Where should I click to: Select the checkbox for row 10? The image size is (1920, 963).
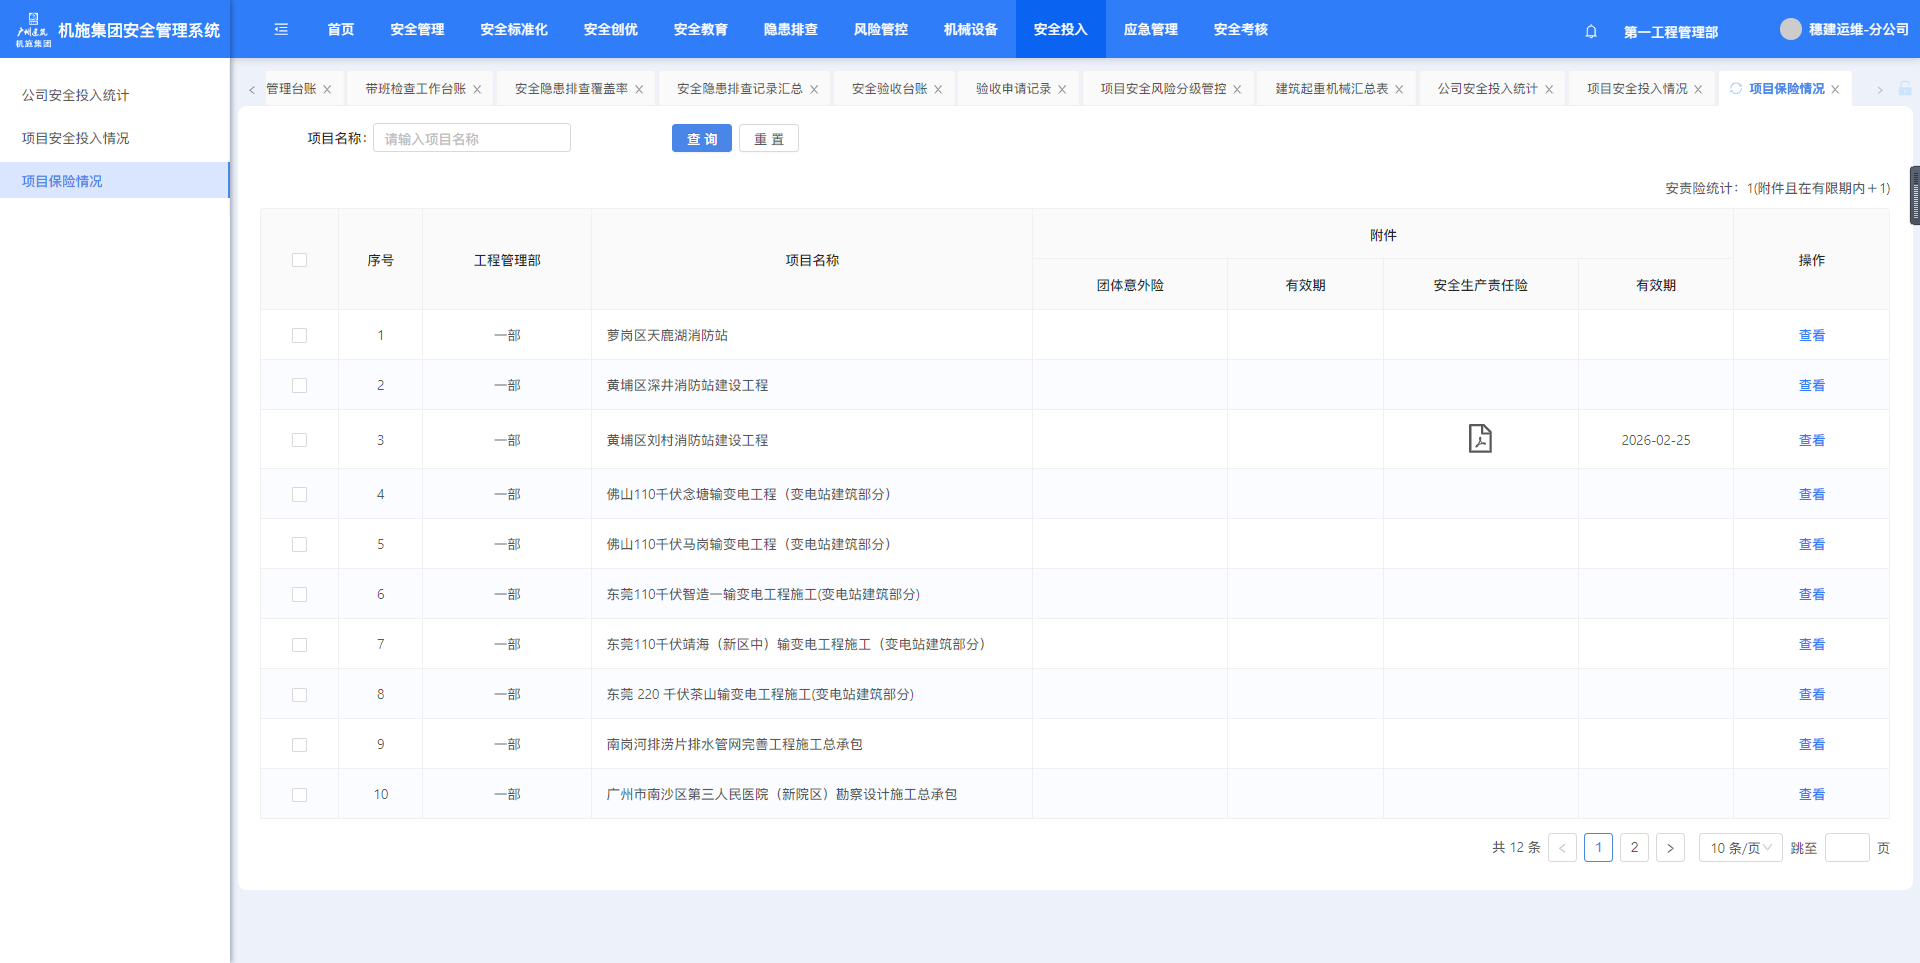(x=299, y=795)
